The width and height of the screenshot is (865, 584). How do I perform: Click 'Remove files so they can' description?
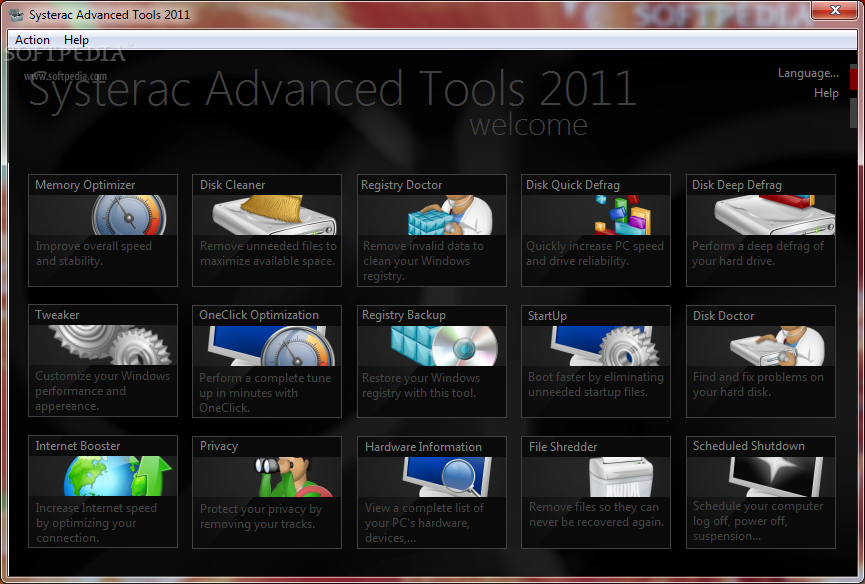point(596,515)
